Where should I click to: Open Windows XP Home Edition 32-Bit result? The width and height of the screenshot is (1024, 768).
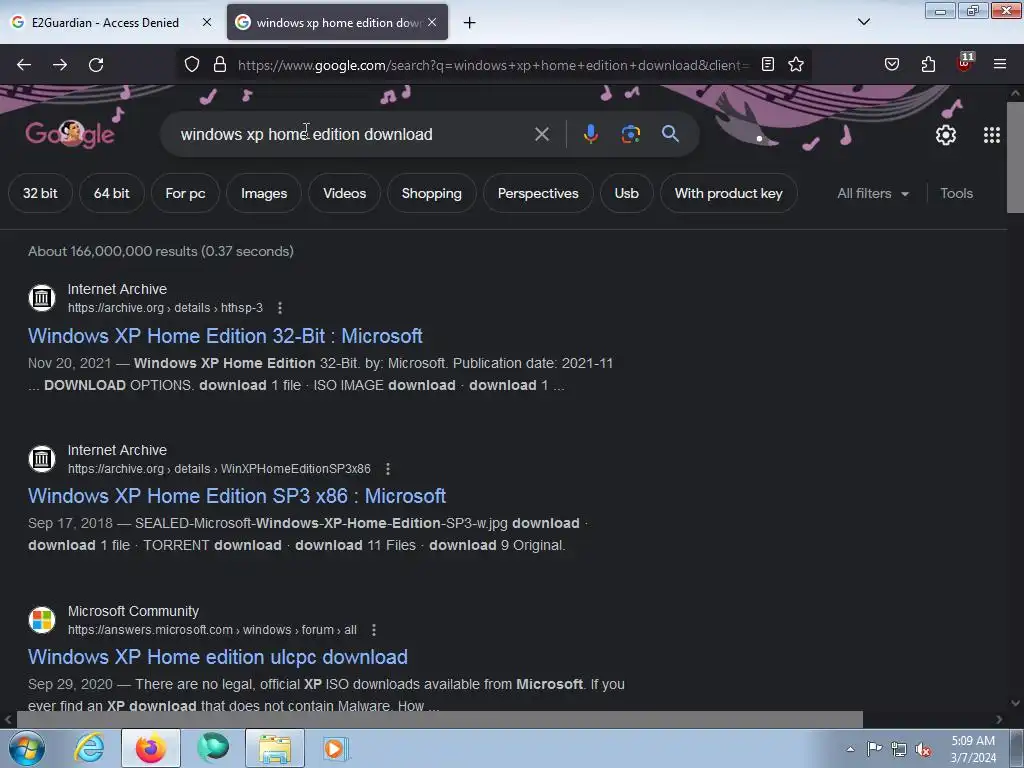(225, 336)
